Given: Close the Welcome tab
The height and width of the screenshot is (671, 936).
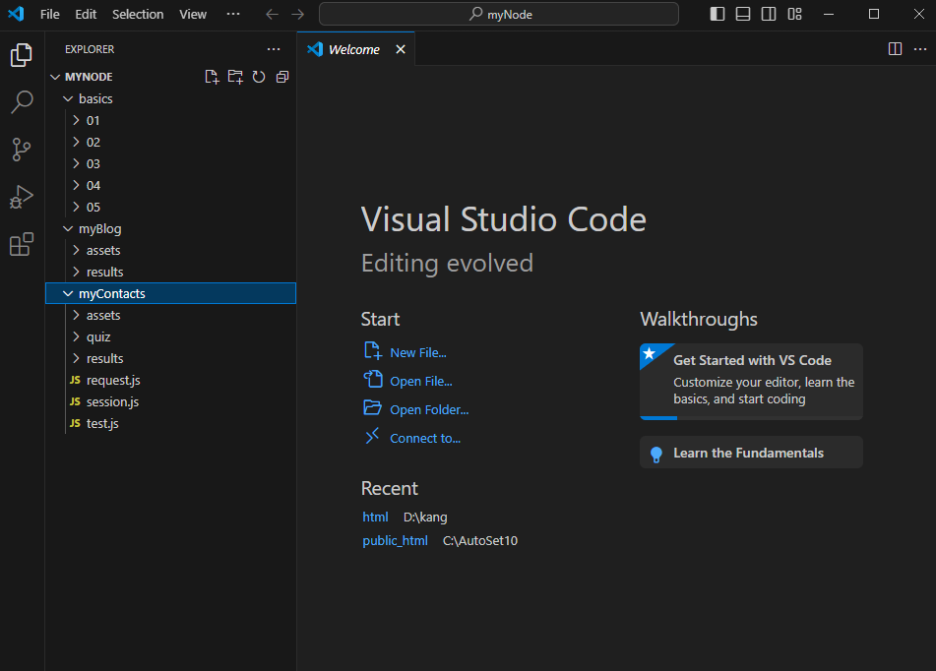Looking at the screenshot, I should click(x=401, y=50).
